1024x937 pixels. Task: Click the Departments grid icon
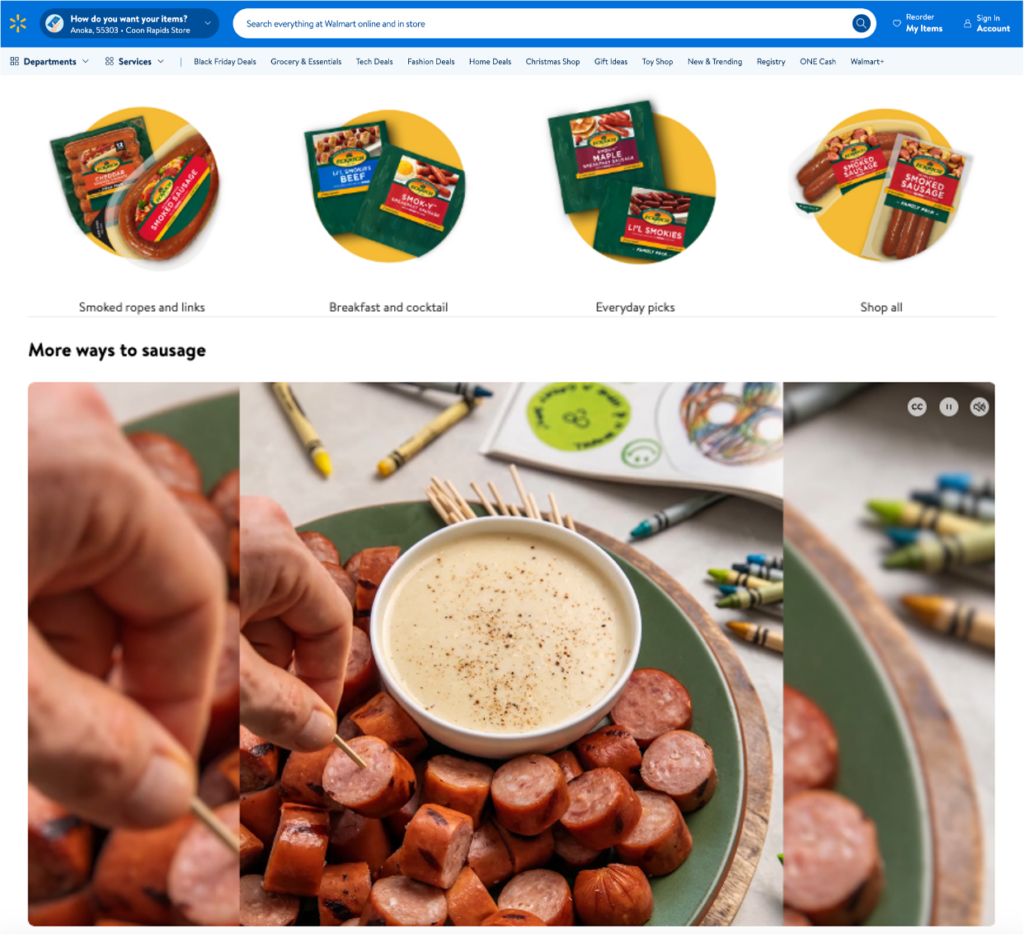[x=14, y=61]
